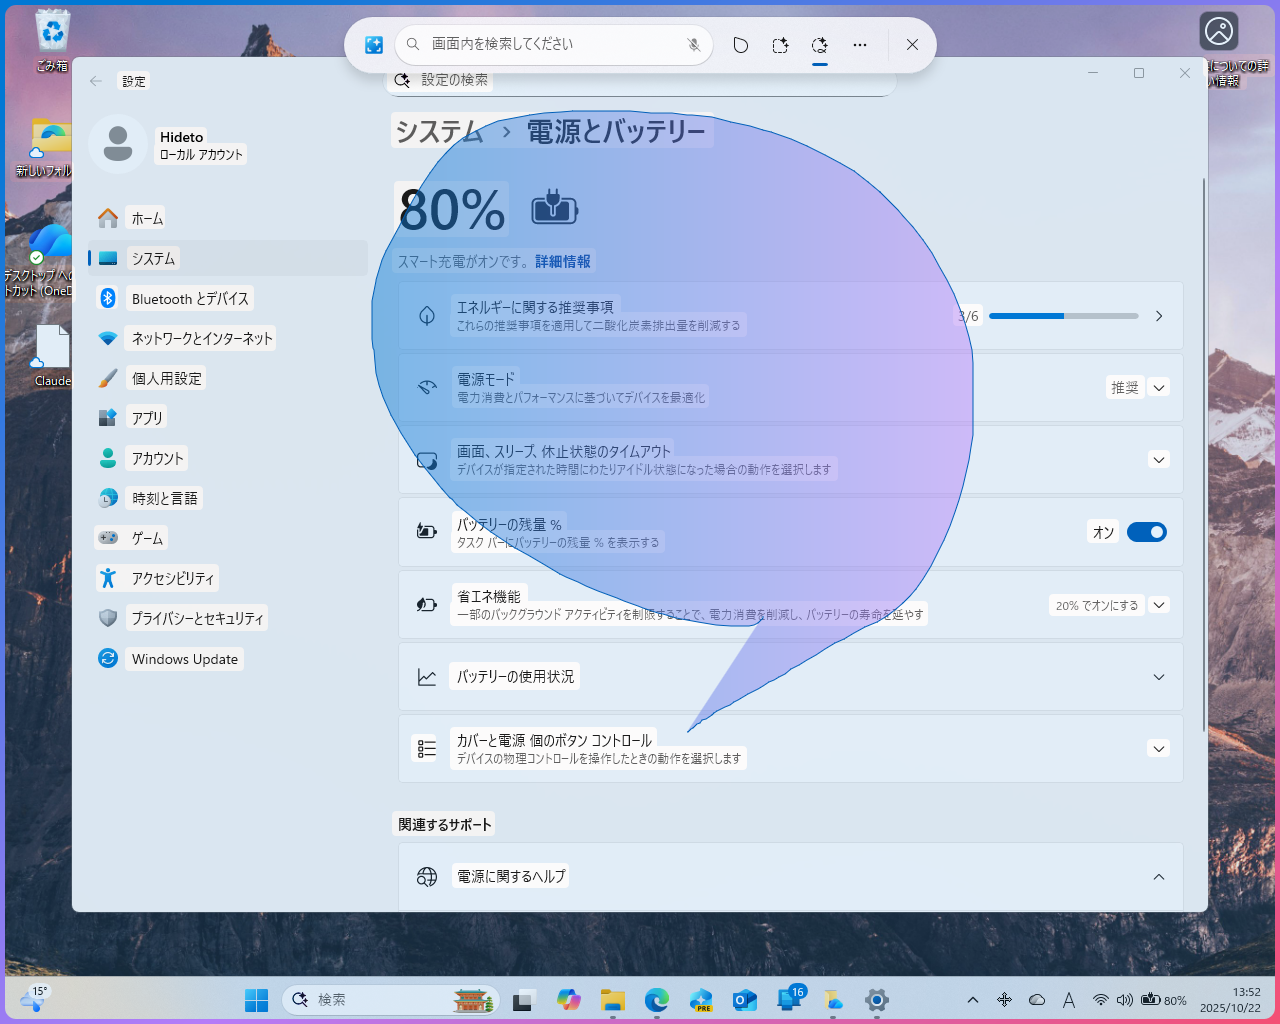This screenshot has width=1280, height=1024.
Task: Click the ごみ箱 Recycle Bin desktop icon
Action: pos(52,42)
